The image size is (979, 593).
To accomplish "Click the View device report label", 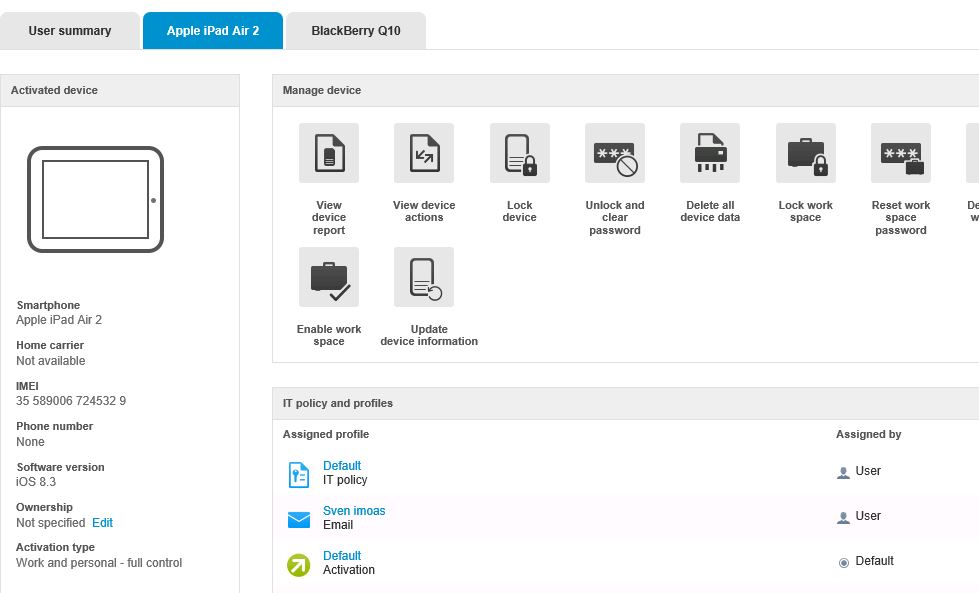I will tap(329, 217).
